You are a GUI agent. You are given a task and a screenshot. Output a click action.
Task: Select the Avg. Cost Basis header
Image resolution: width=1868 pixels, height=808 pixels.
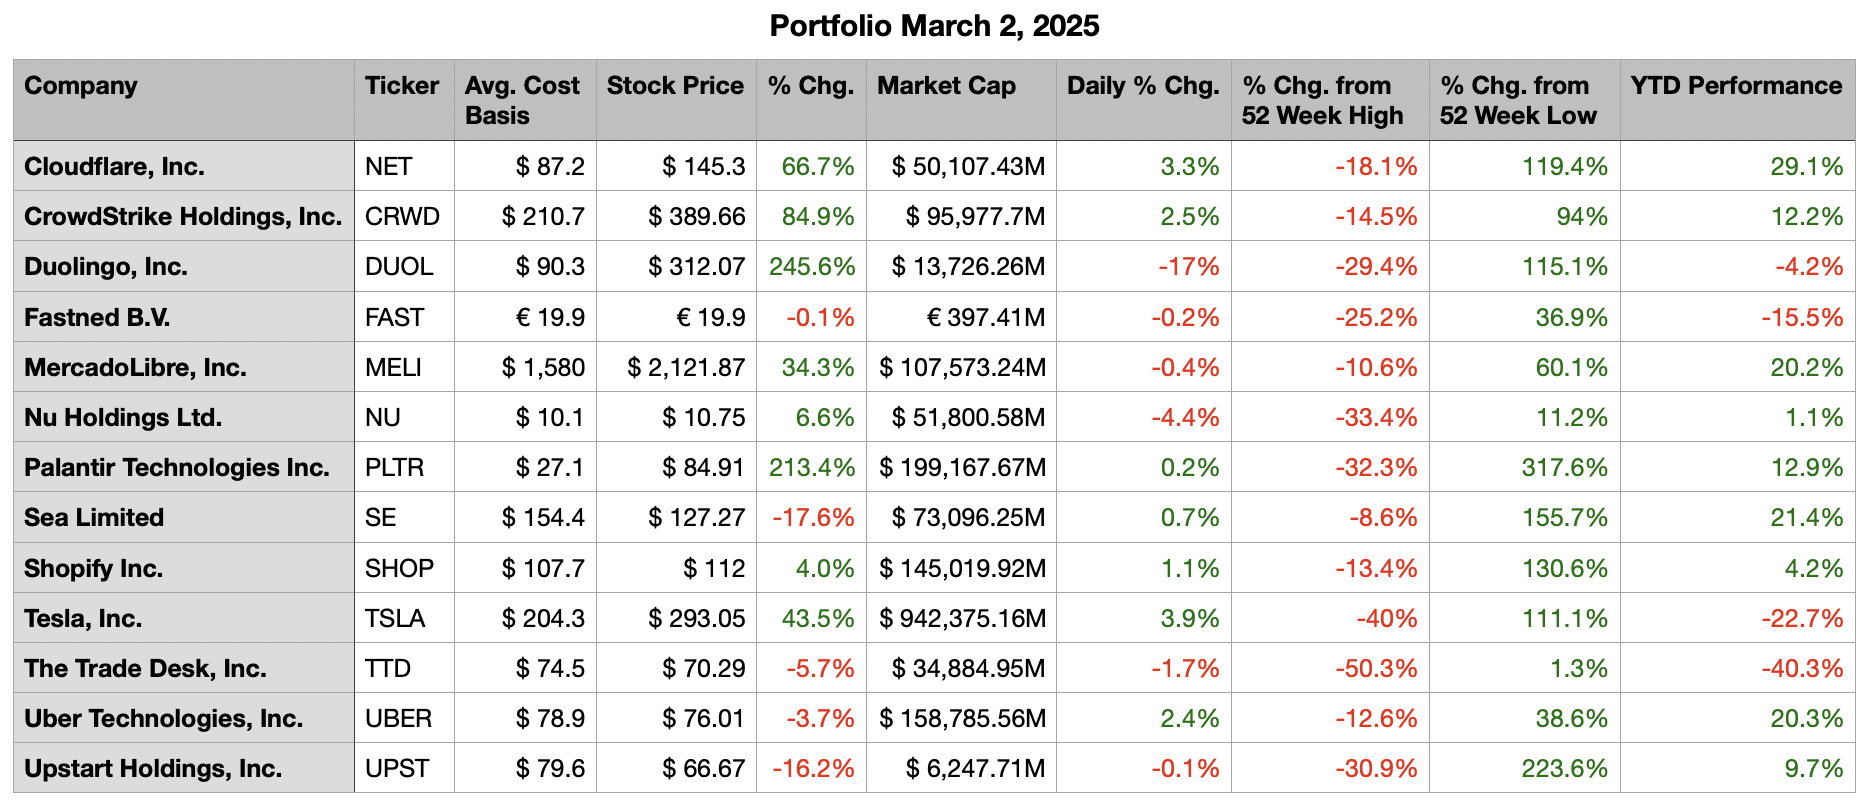click(x=521, y=100)
